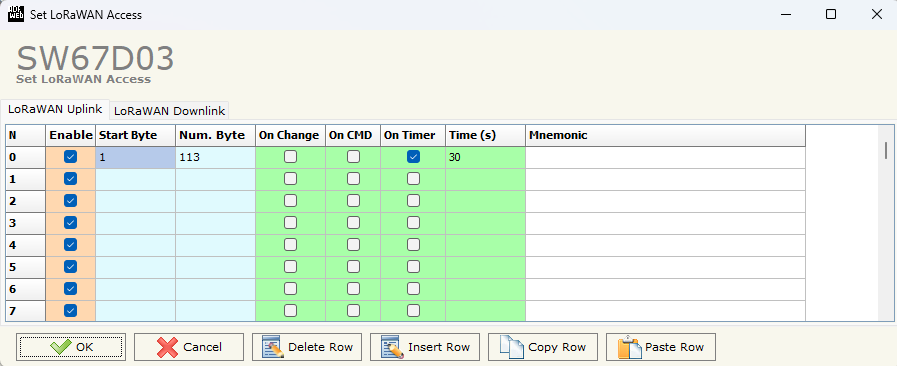Check On Change box in row 5
The image size is (897, 366).
(x=291, y=266)
